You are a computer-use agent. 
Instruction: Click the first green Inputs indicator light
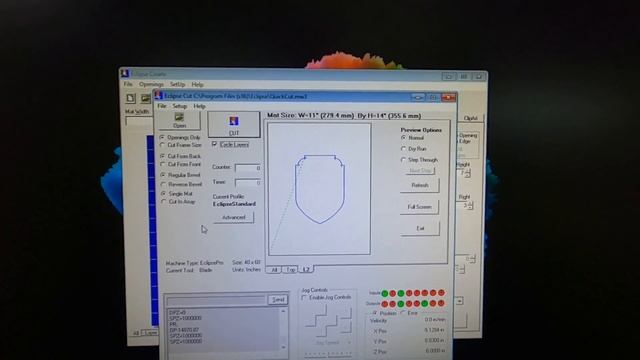pyautogui.click(x=384, y=293)
